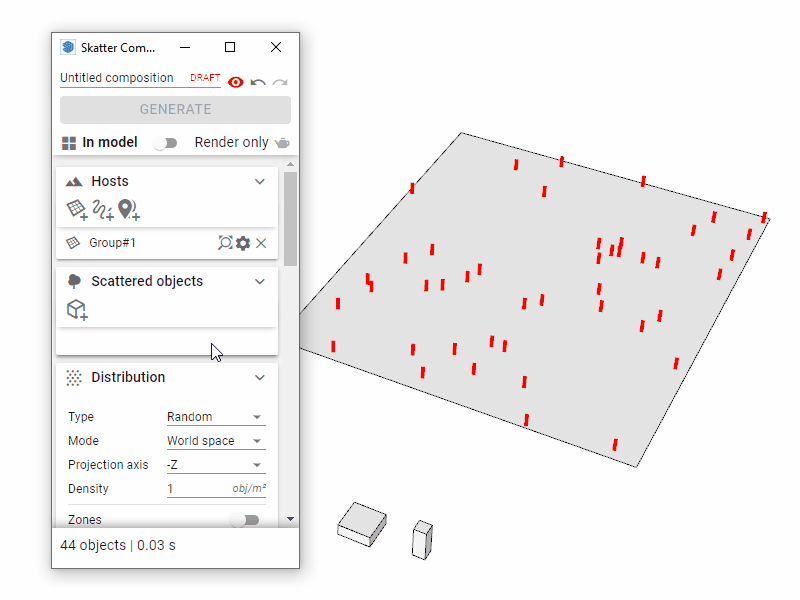This screenshot has height=600, width=800.
Task: Redo the last action
Action: (280, 82)
